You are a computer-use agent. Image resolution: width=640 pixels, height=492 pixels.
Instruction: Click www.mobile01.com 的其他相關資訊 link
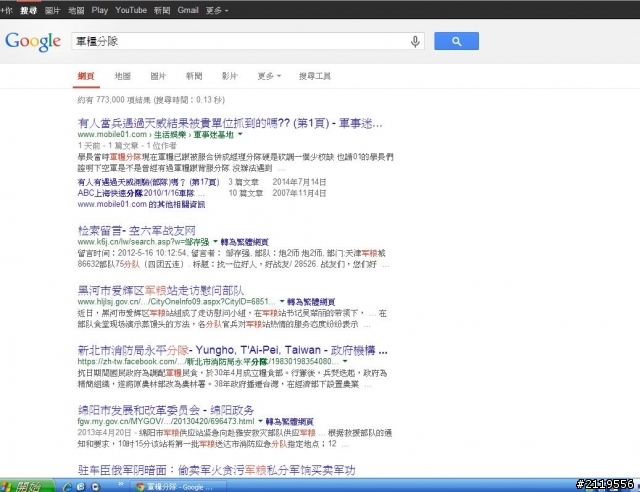click(141, 204)
